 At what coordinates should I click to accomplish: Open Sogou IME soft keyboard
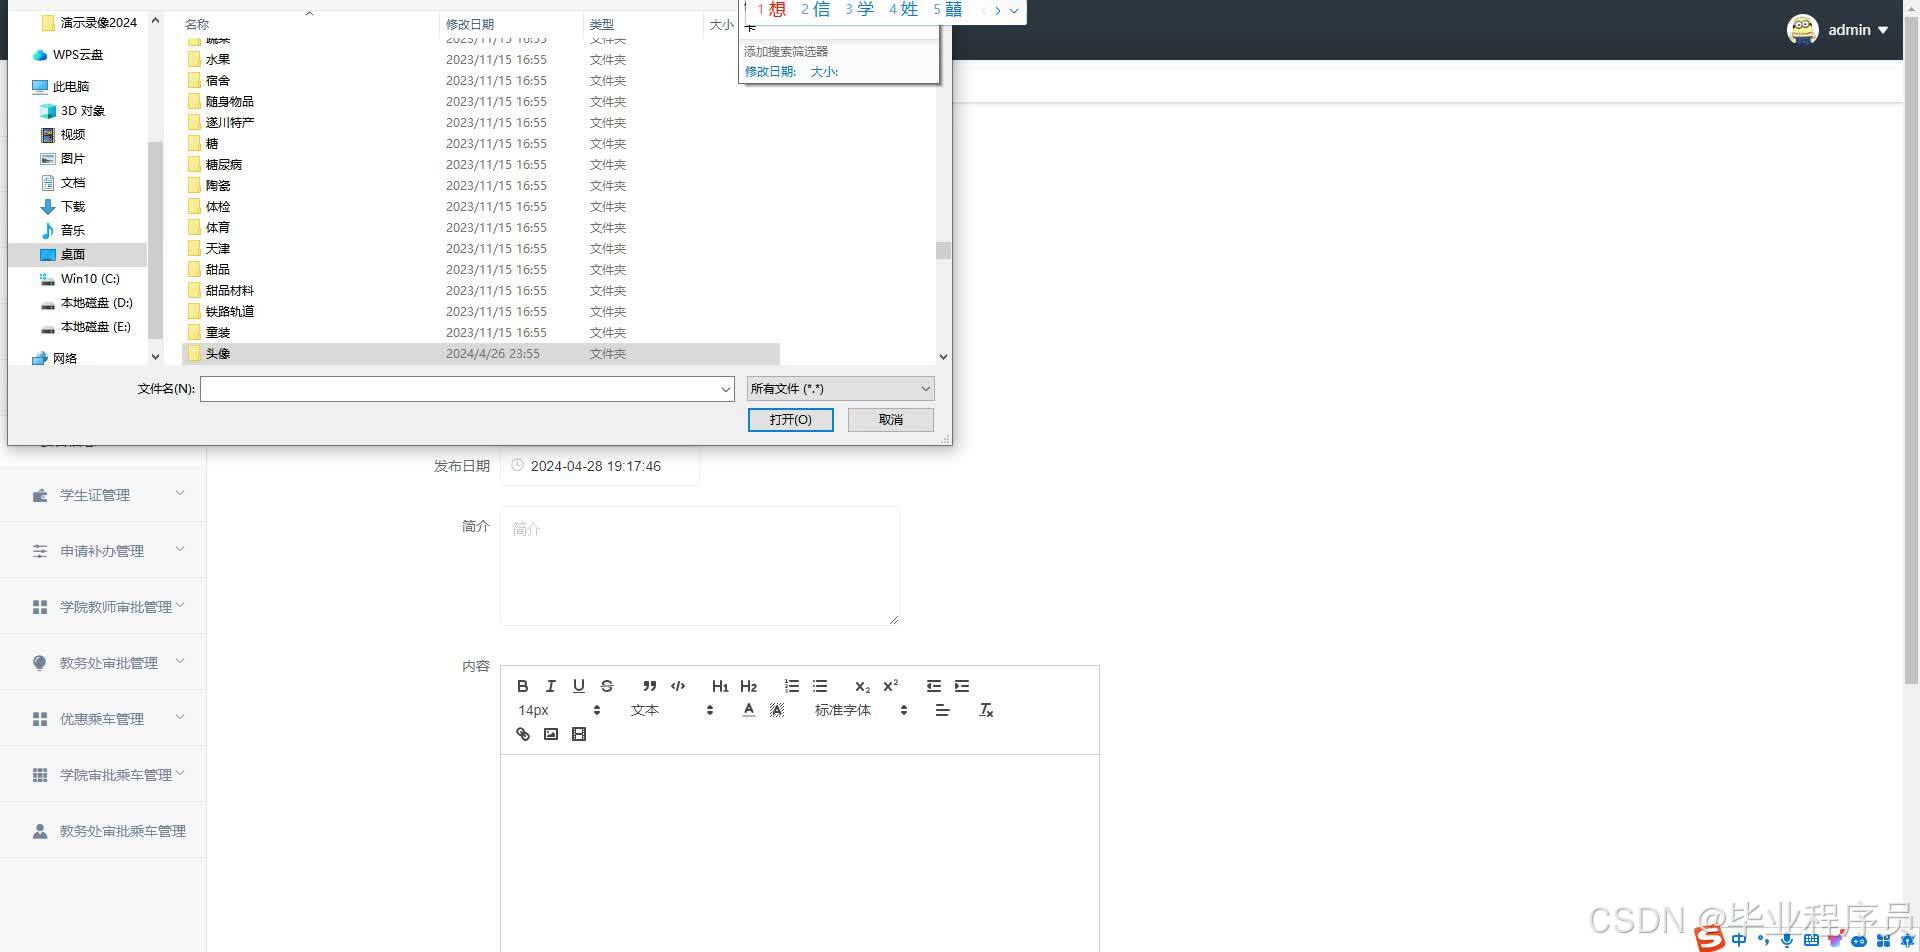pos(1811,940)
